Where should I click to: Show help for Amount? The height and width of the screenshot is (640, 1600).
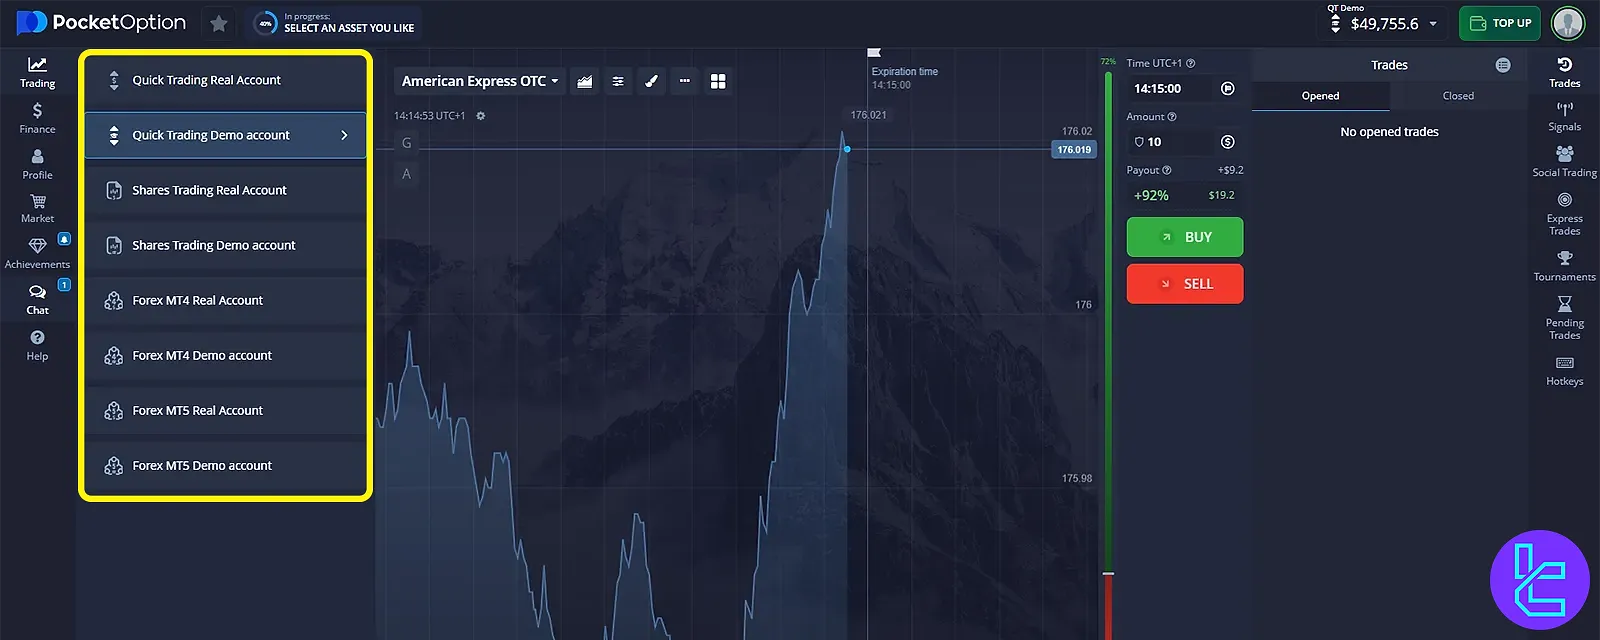pyautogui.click(x=1172, y=117)
